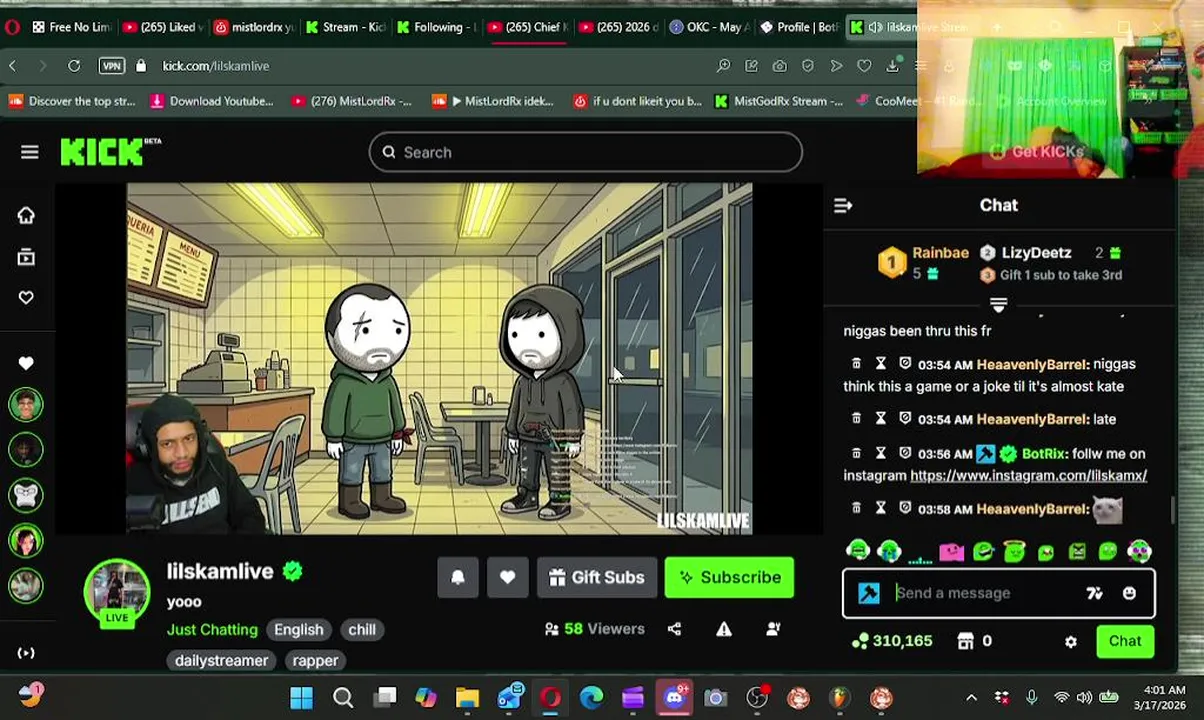Click the green Subscribe button
Screen dimensions: 1204x720
[x=729, y=577]
